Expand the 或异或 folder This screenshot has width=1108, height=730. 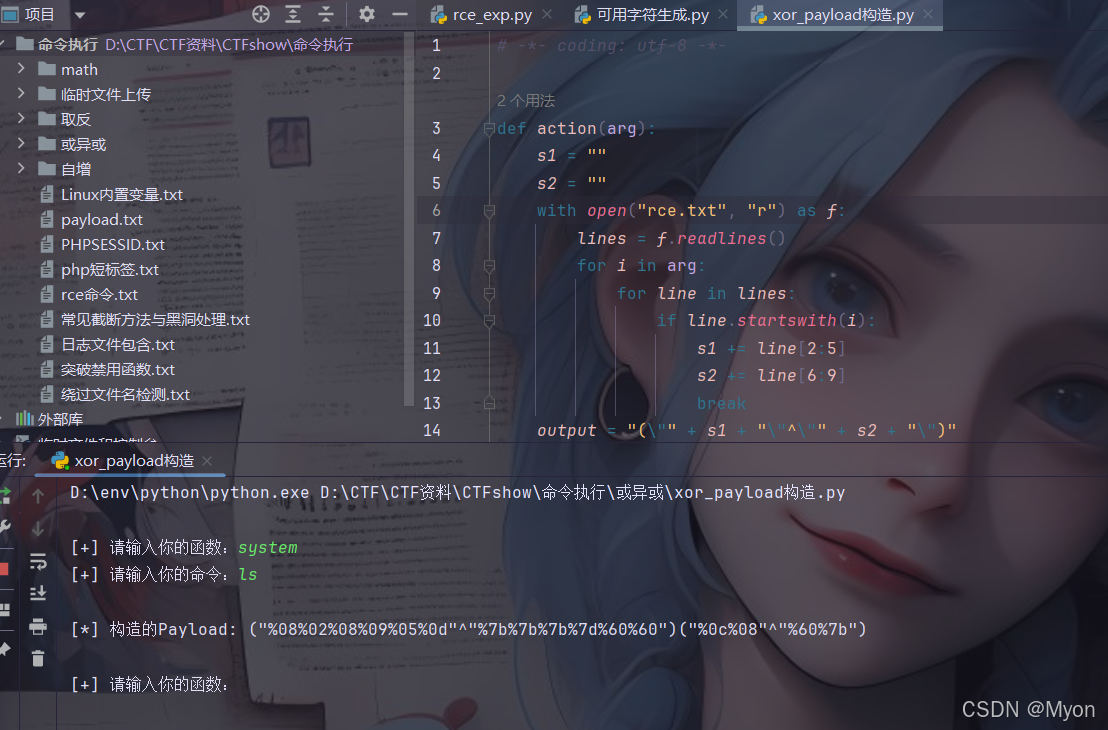tap(21, 143)
